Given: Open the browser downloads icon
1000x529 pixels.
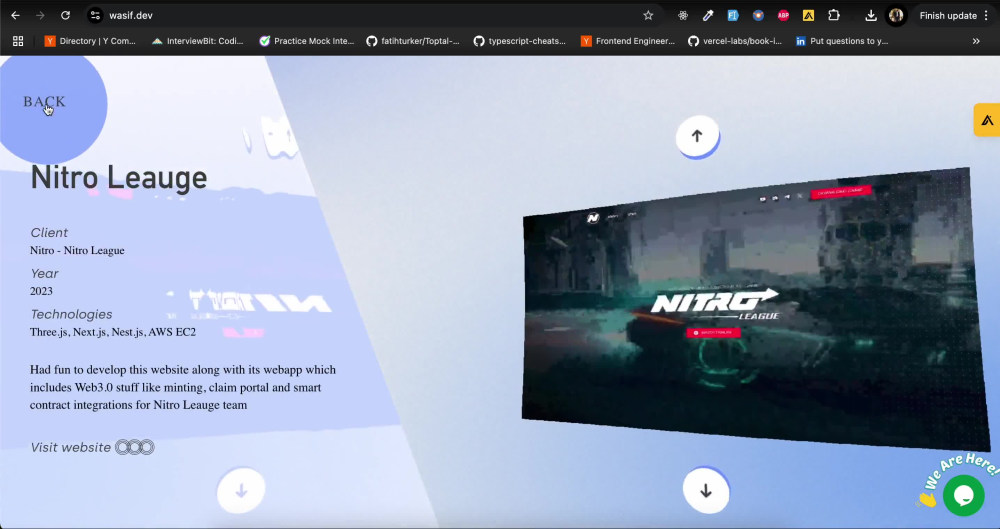Looking at the screenshot, I should [871, 15].
